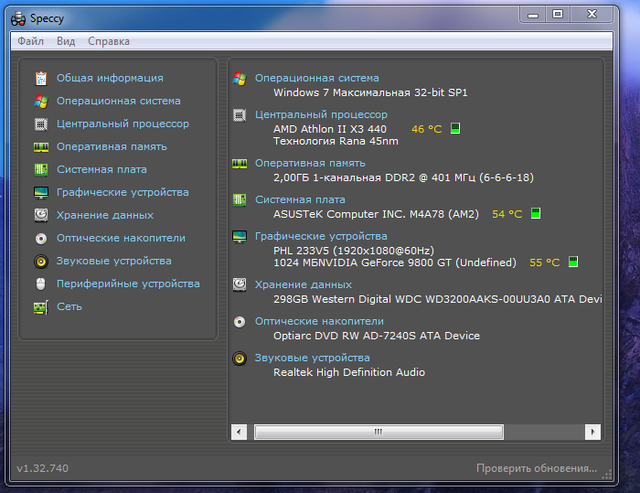Click the RAM stick icon in sidebar

pos(41,147)
